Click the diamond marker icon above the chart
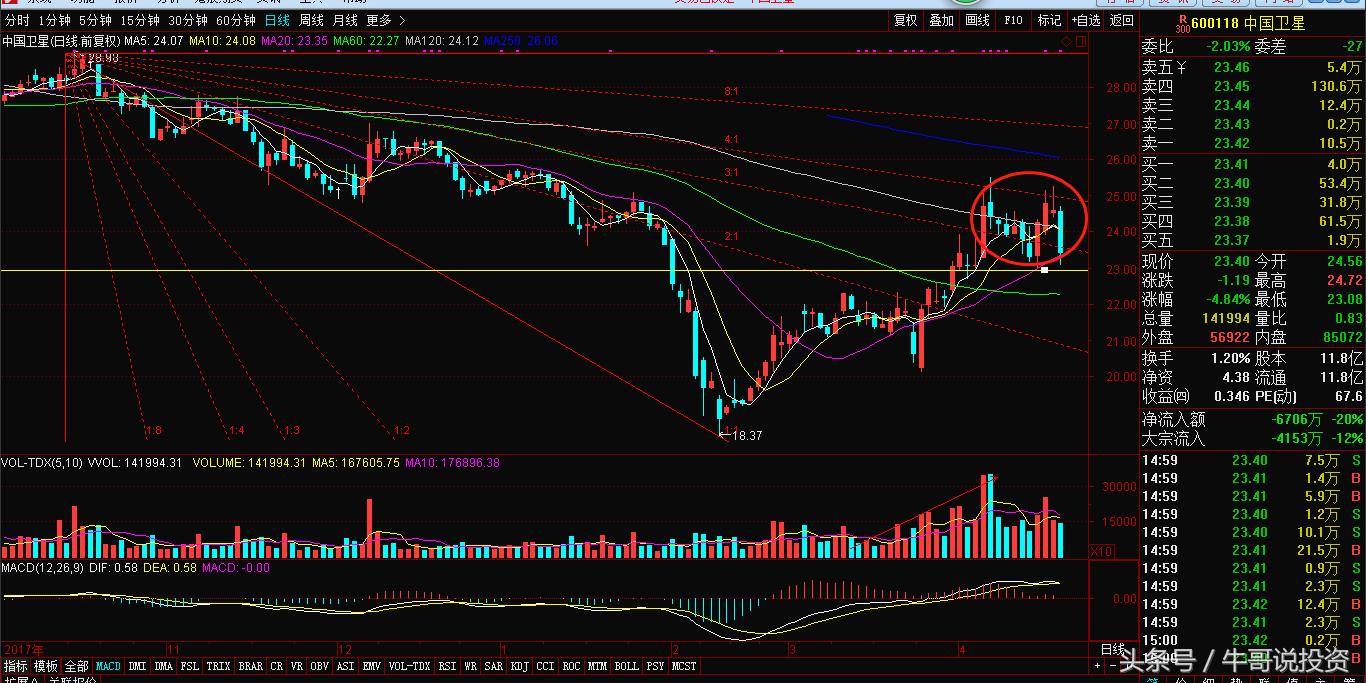This screenshot has height=683, width=1366. click(x=1067, y=41)
